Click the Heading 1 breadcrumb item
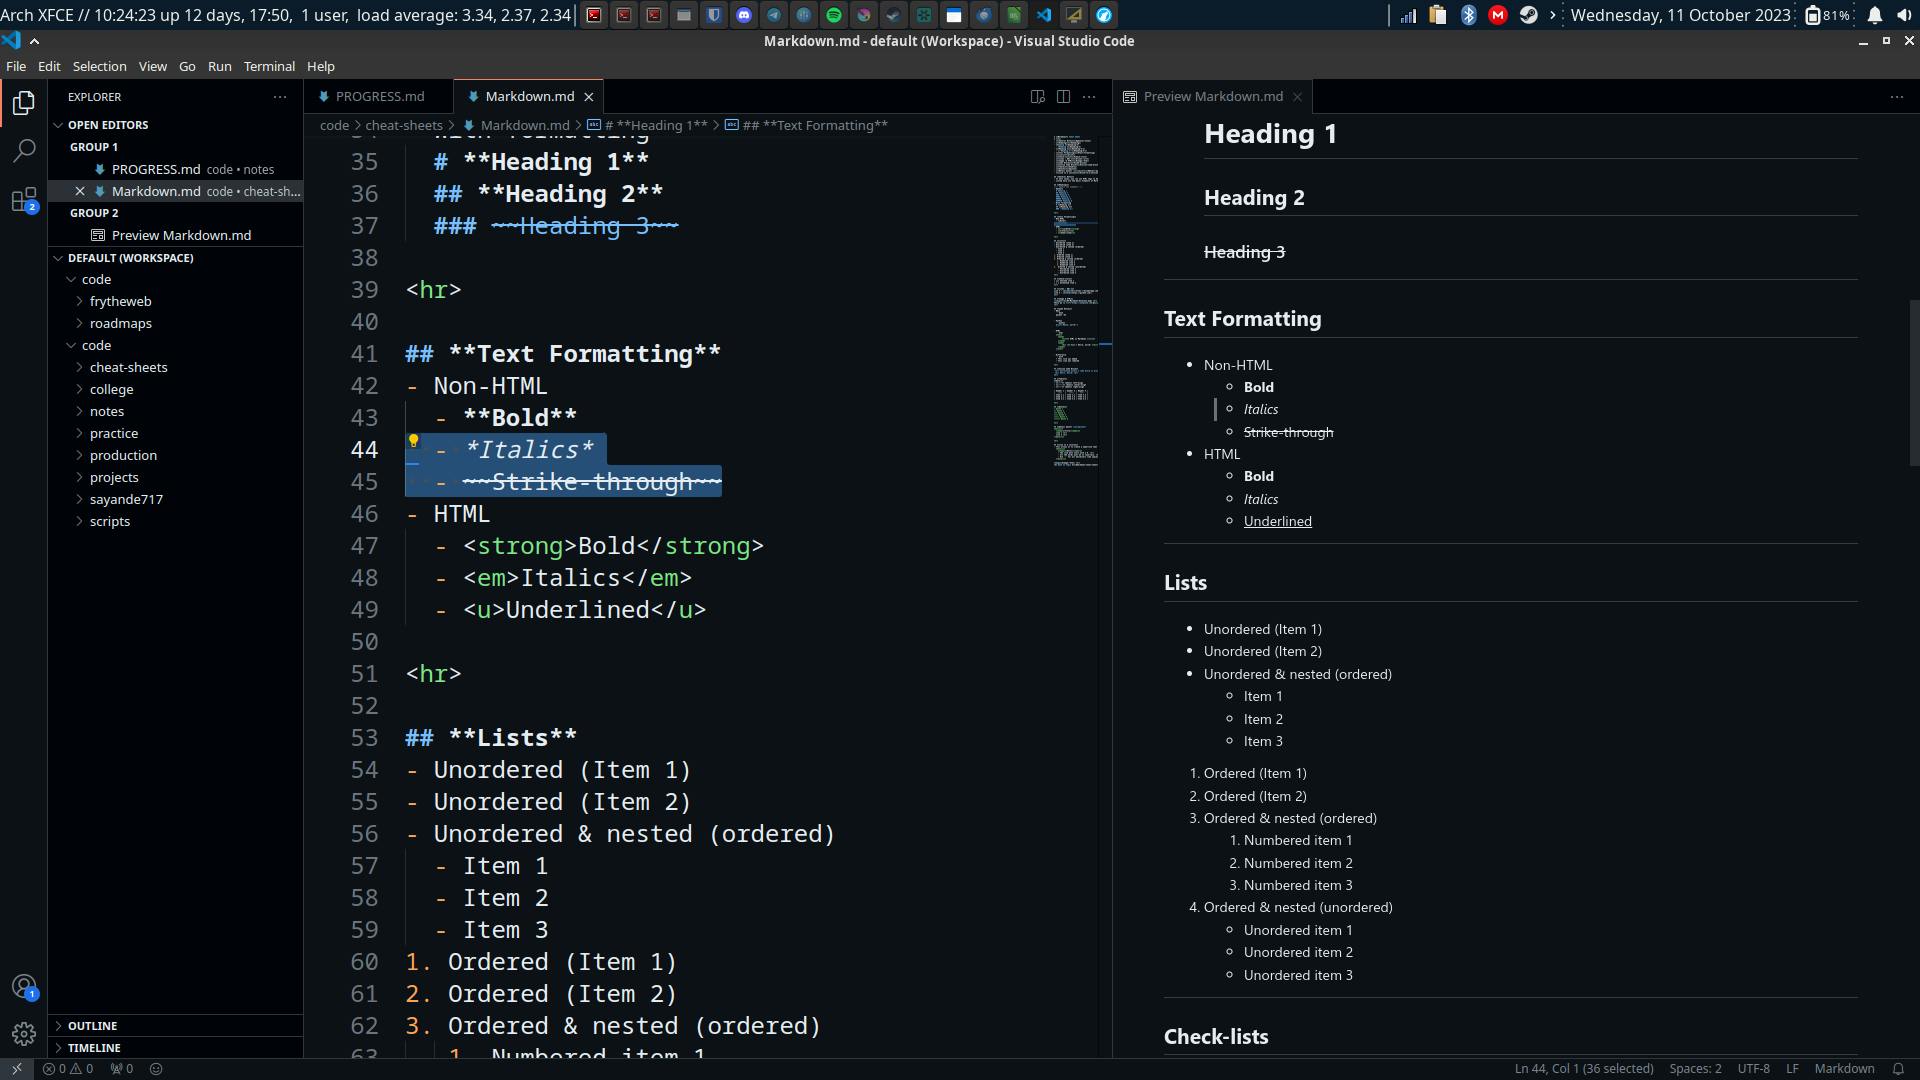This screenshot has height=1080, width=1920. coord(655,125)
